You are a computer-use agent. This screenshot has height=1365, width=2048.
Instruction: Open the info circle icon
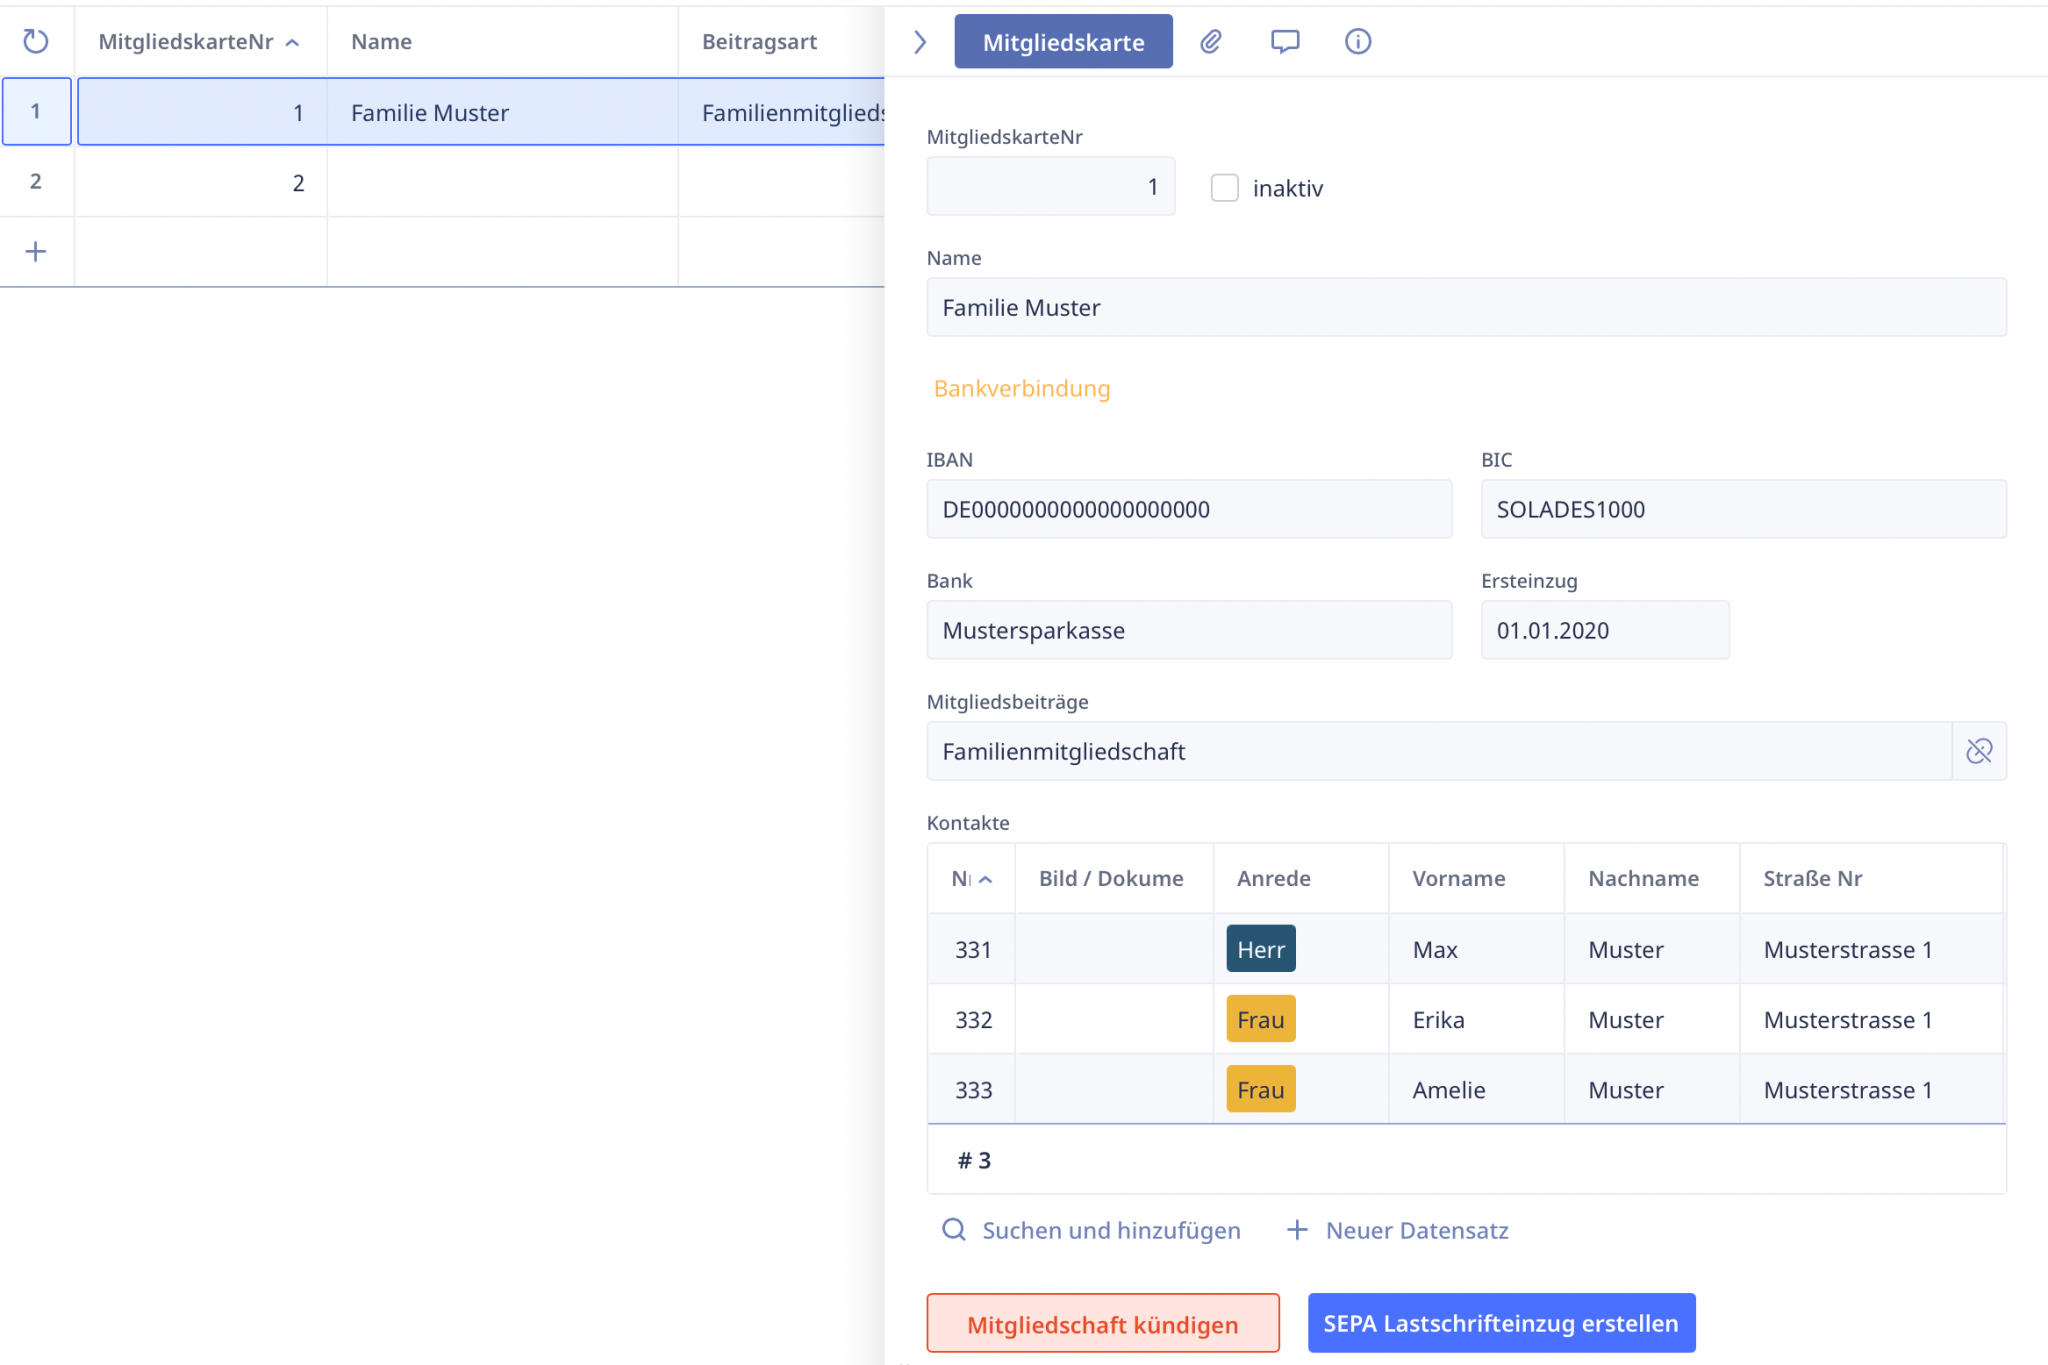tap(1358, 41)
